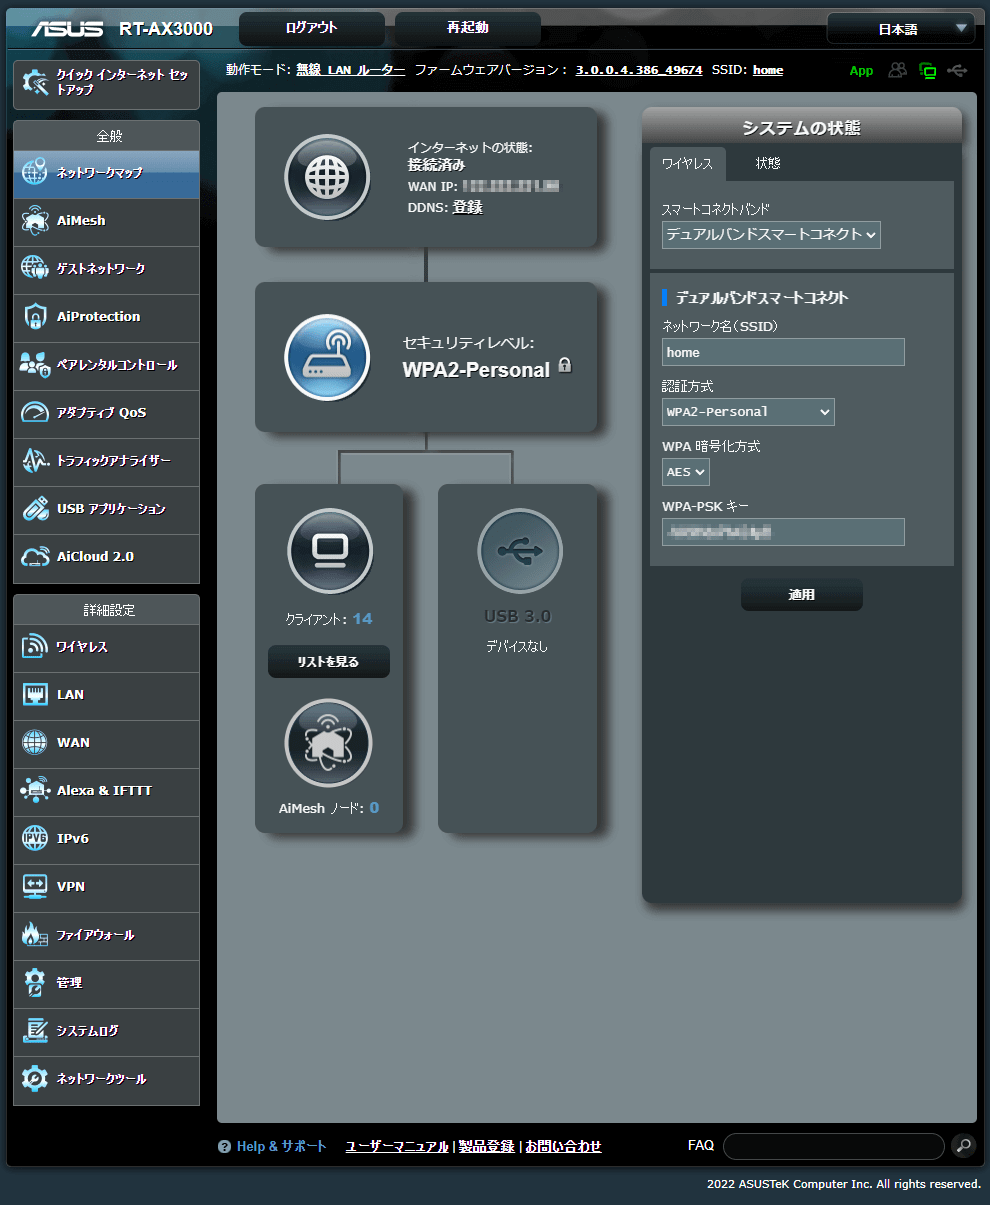Click the Internet status globe icon
This screenshot has width=990, height=1205.
click(x=327, y=177)
